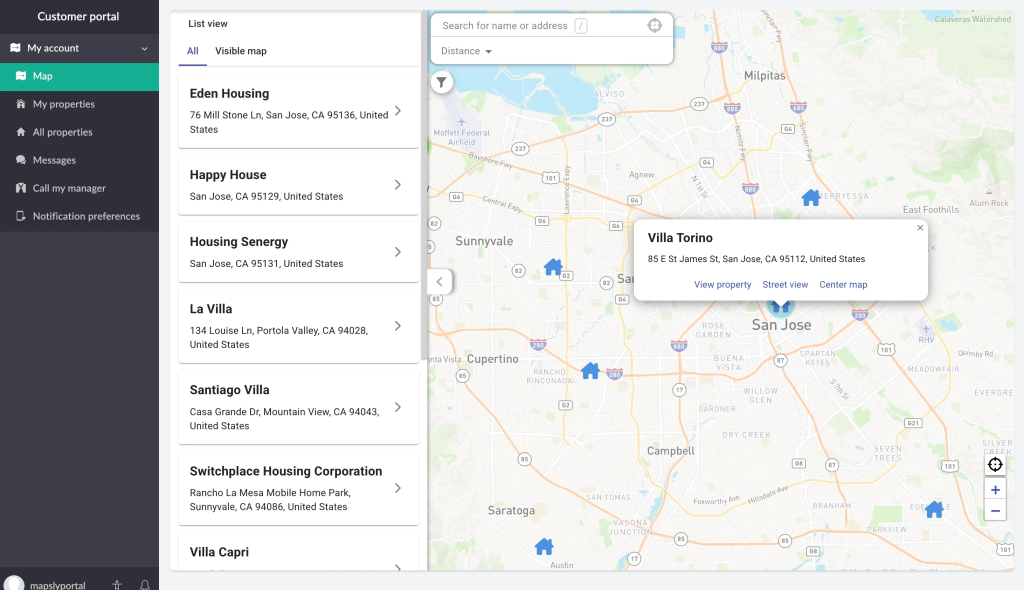This screenshot has width=1024, height=590.
Task: Expand the Eden Housing list entry
Action: click(397, 111)
